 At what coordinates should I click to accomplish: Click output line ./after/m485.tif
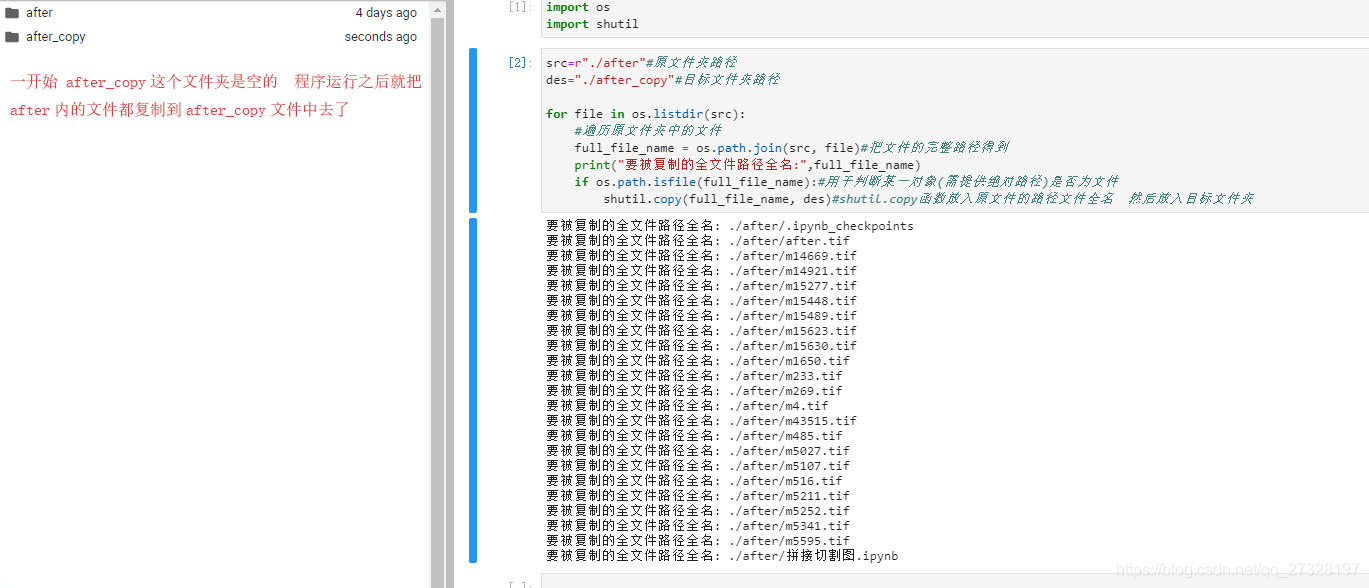[694, 436]
